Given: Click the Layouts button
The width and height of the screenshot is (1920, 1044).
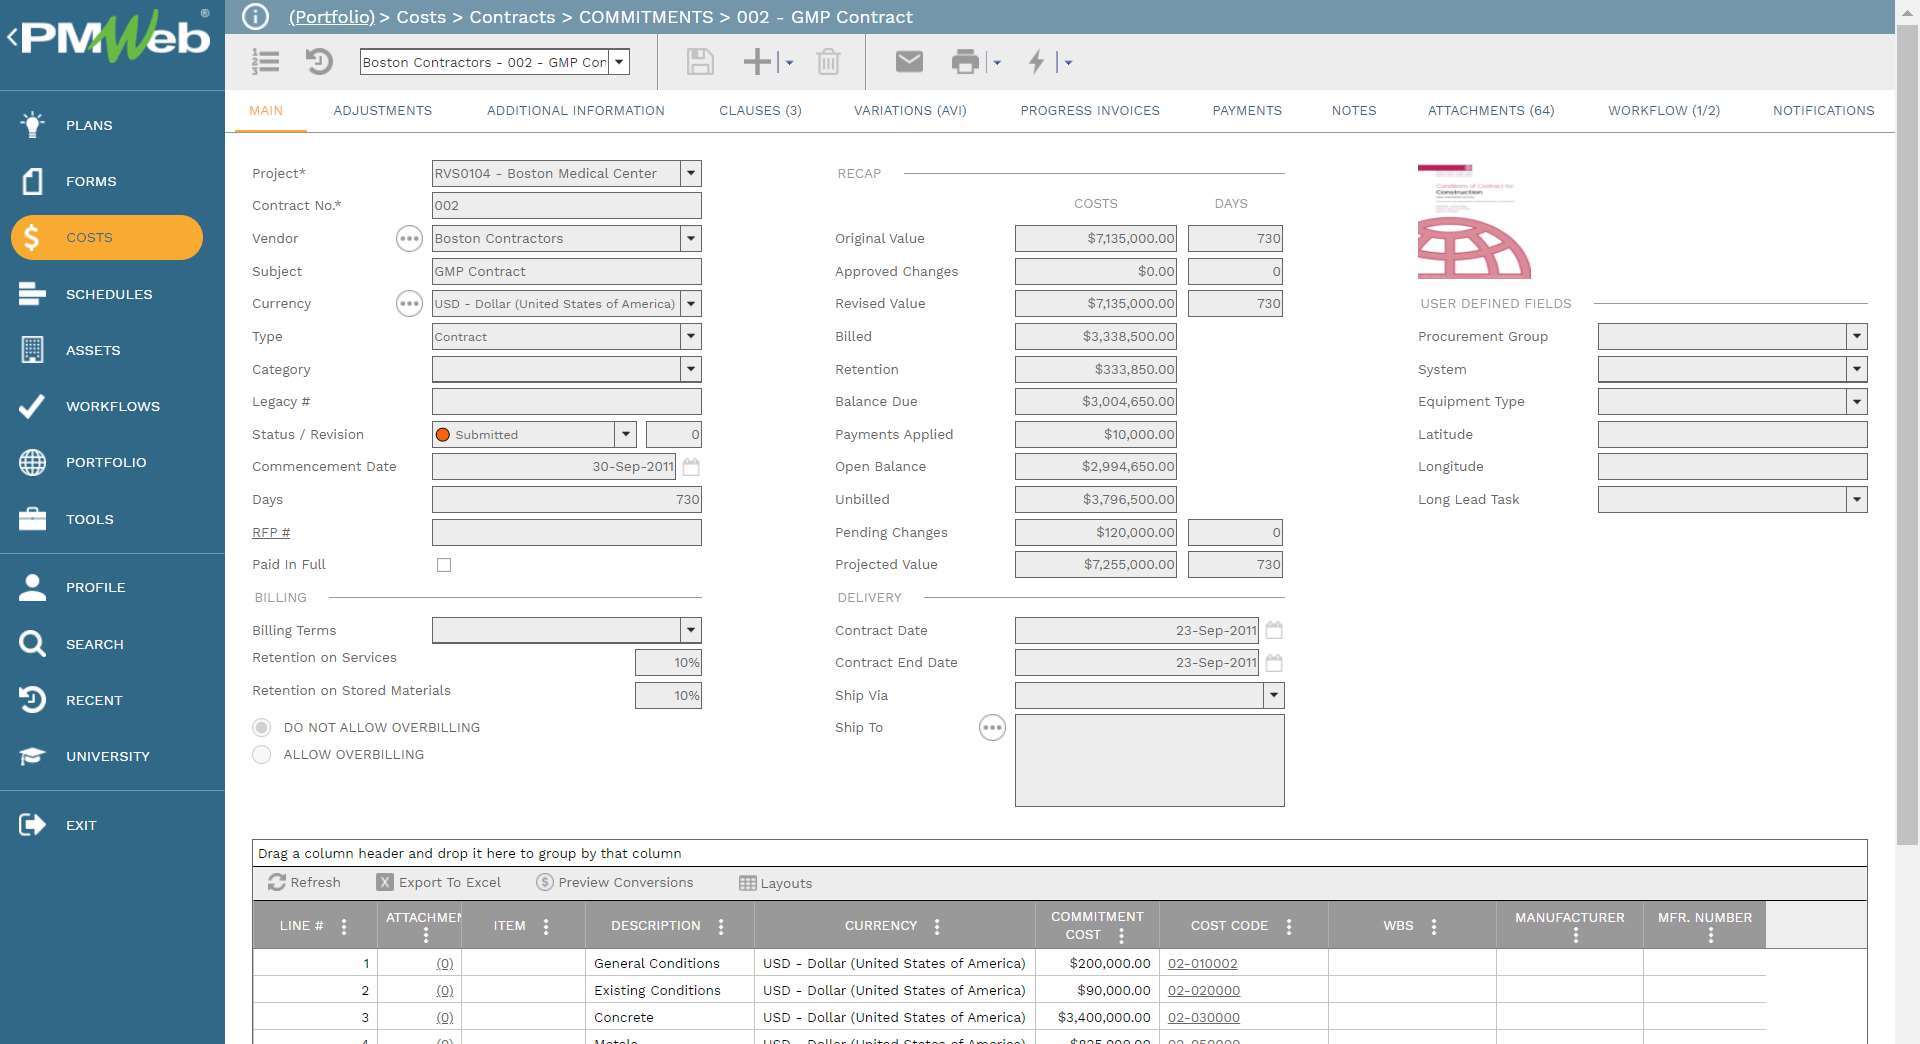Looking at the screenshot, I should 775,883.
